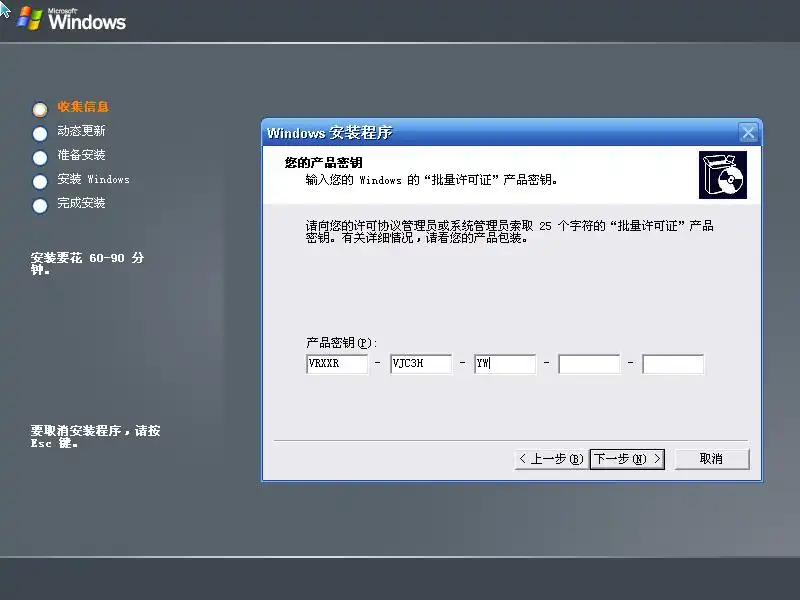Click the 安装要花 60-90 分钟 estimate text
The height and width of the screenshot is (600, 800).
coord(87,264)
